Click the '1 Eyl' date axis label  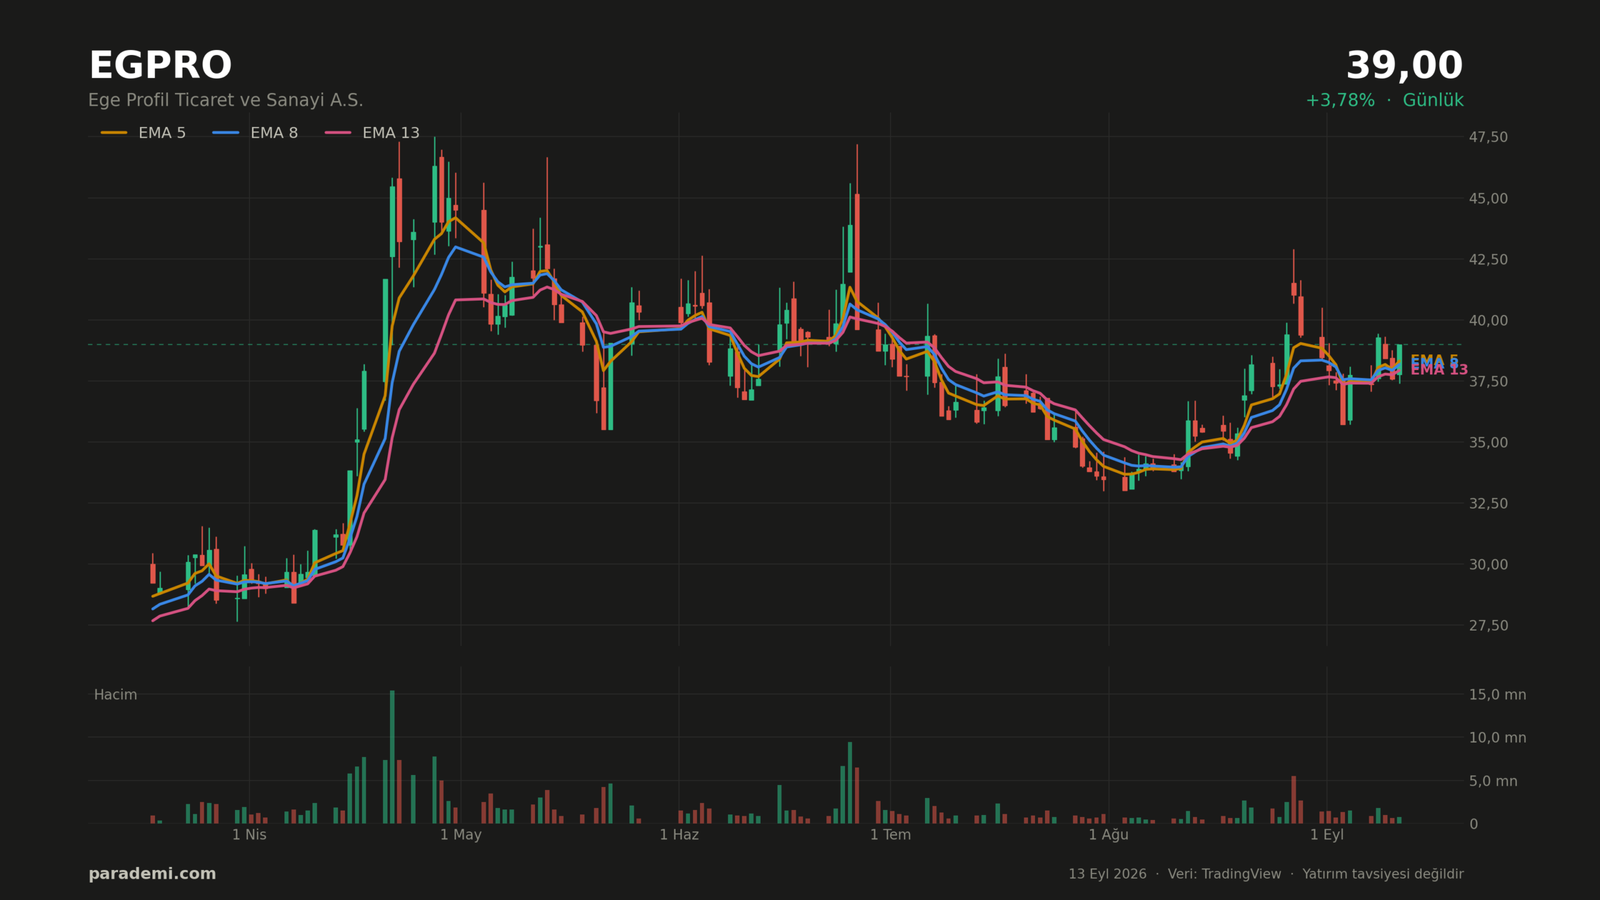click(1327, 835)
